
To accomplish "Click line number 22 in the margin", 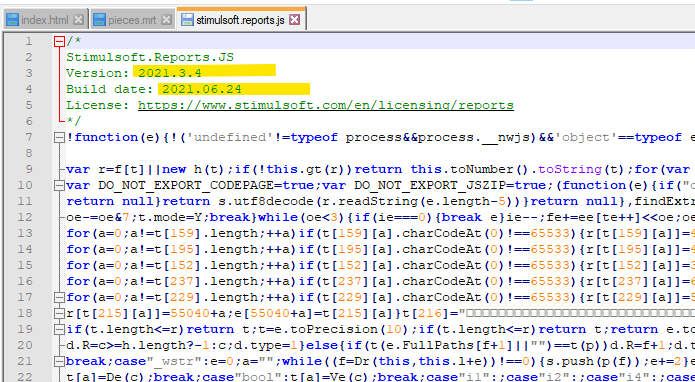I will coord(25,377).
